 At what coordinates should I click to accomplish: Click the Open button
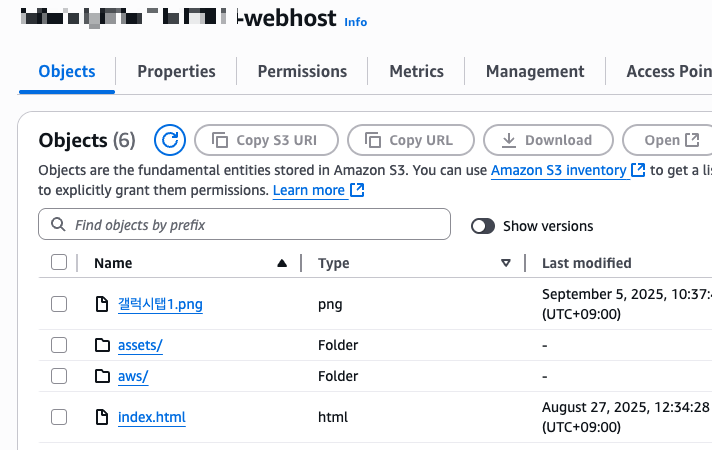coord(668,140)
